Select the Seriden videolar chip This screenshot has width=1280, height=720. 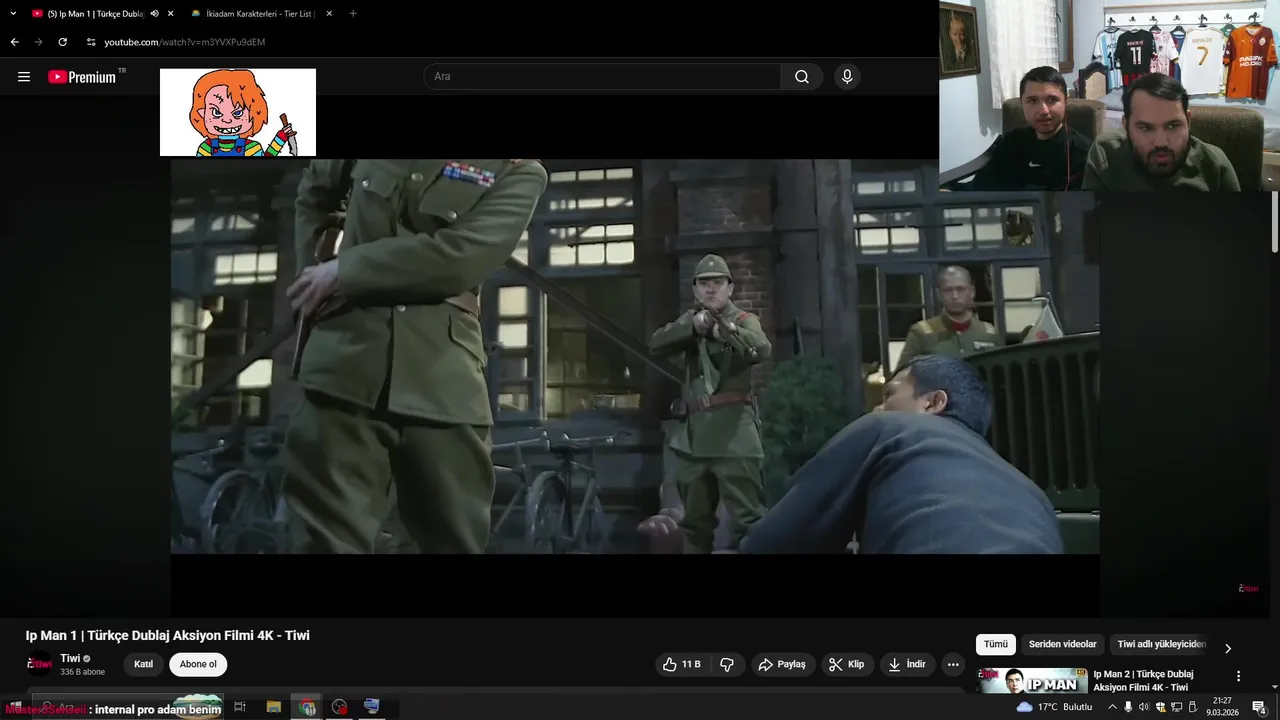(1063, 645)
